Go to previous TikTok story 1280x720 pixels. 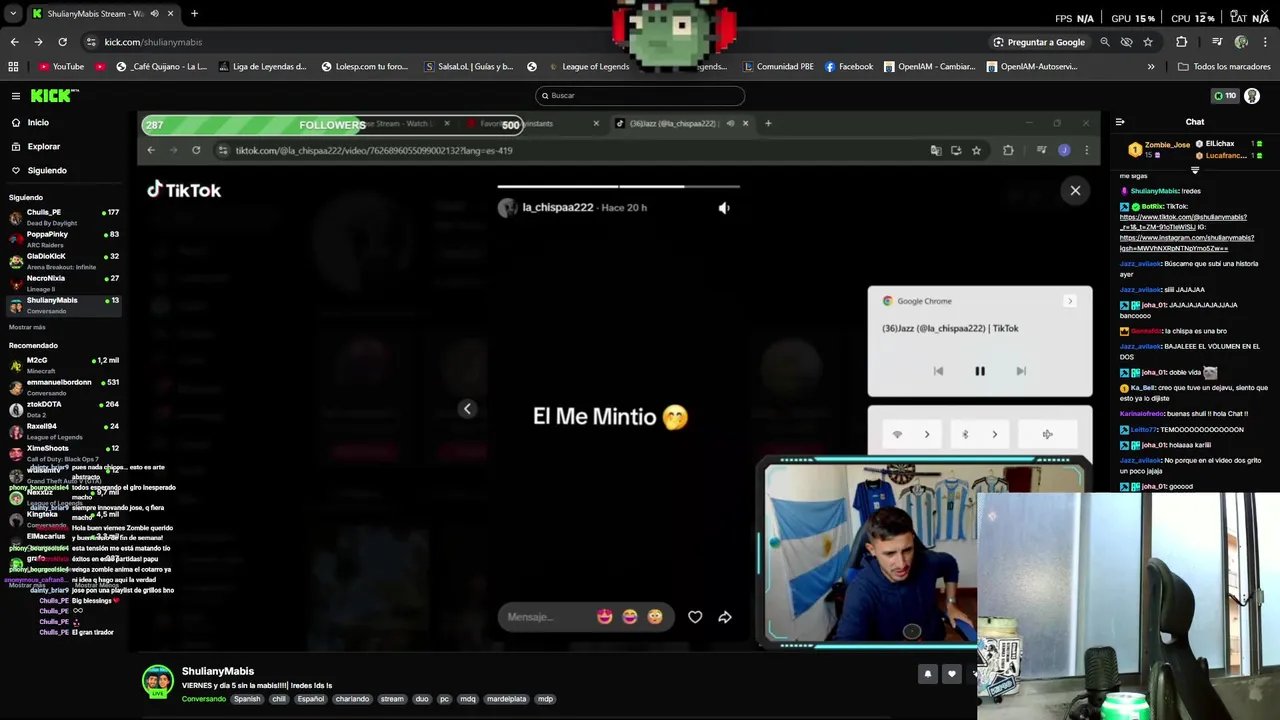click(x=467, y=408)
